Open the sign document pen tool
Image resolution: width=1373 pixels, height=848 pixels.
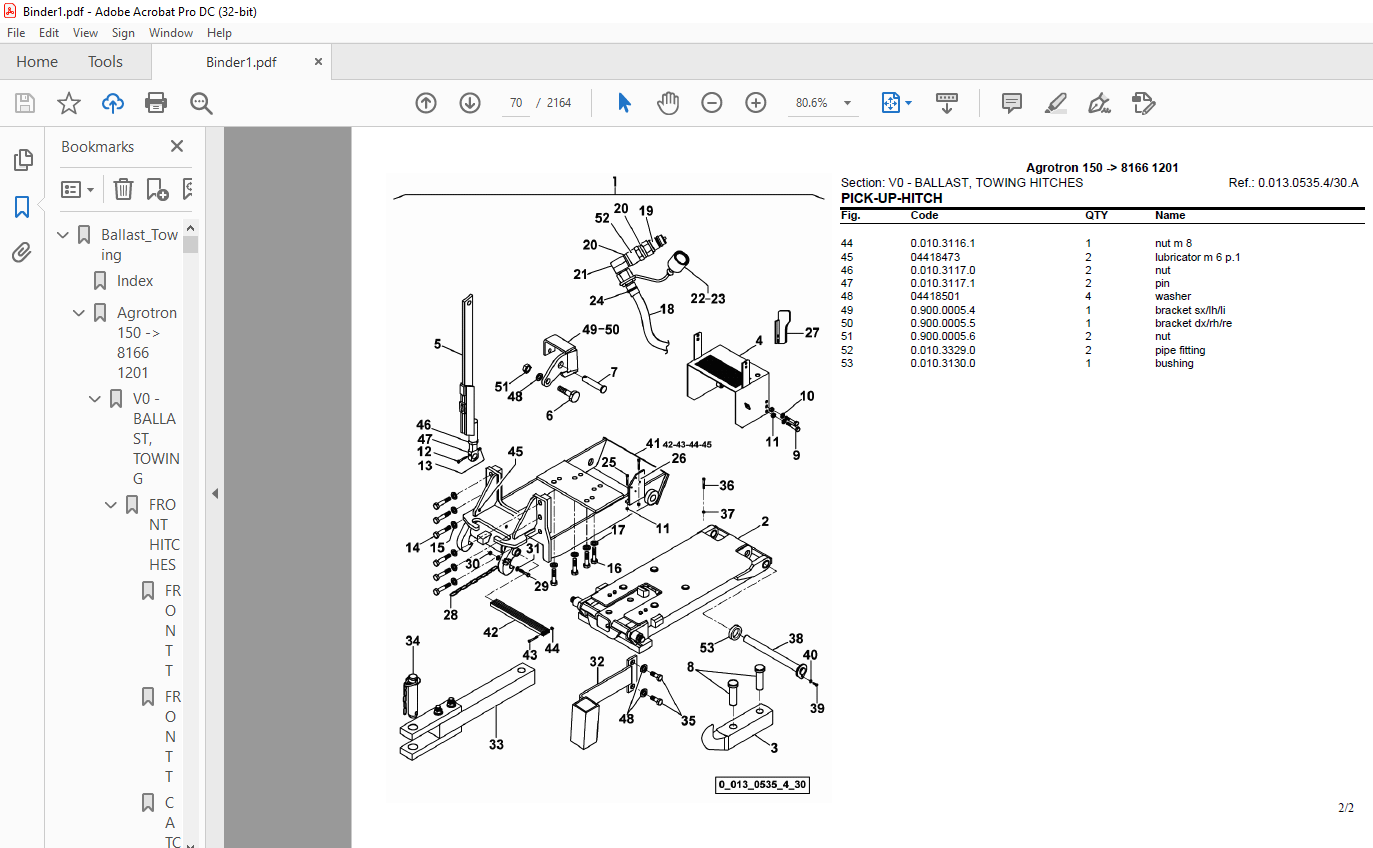(x=1100, y=103)
